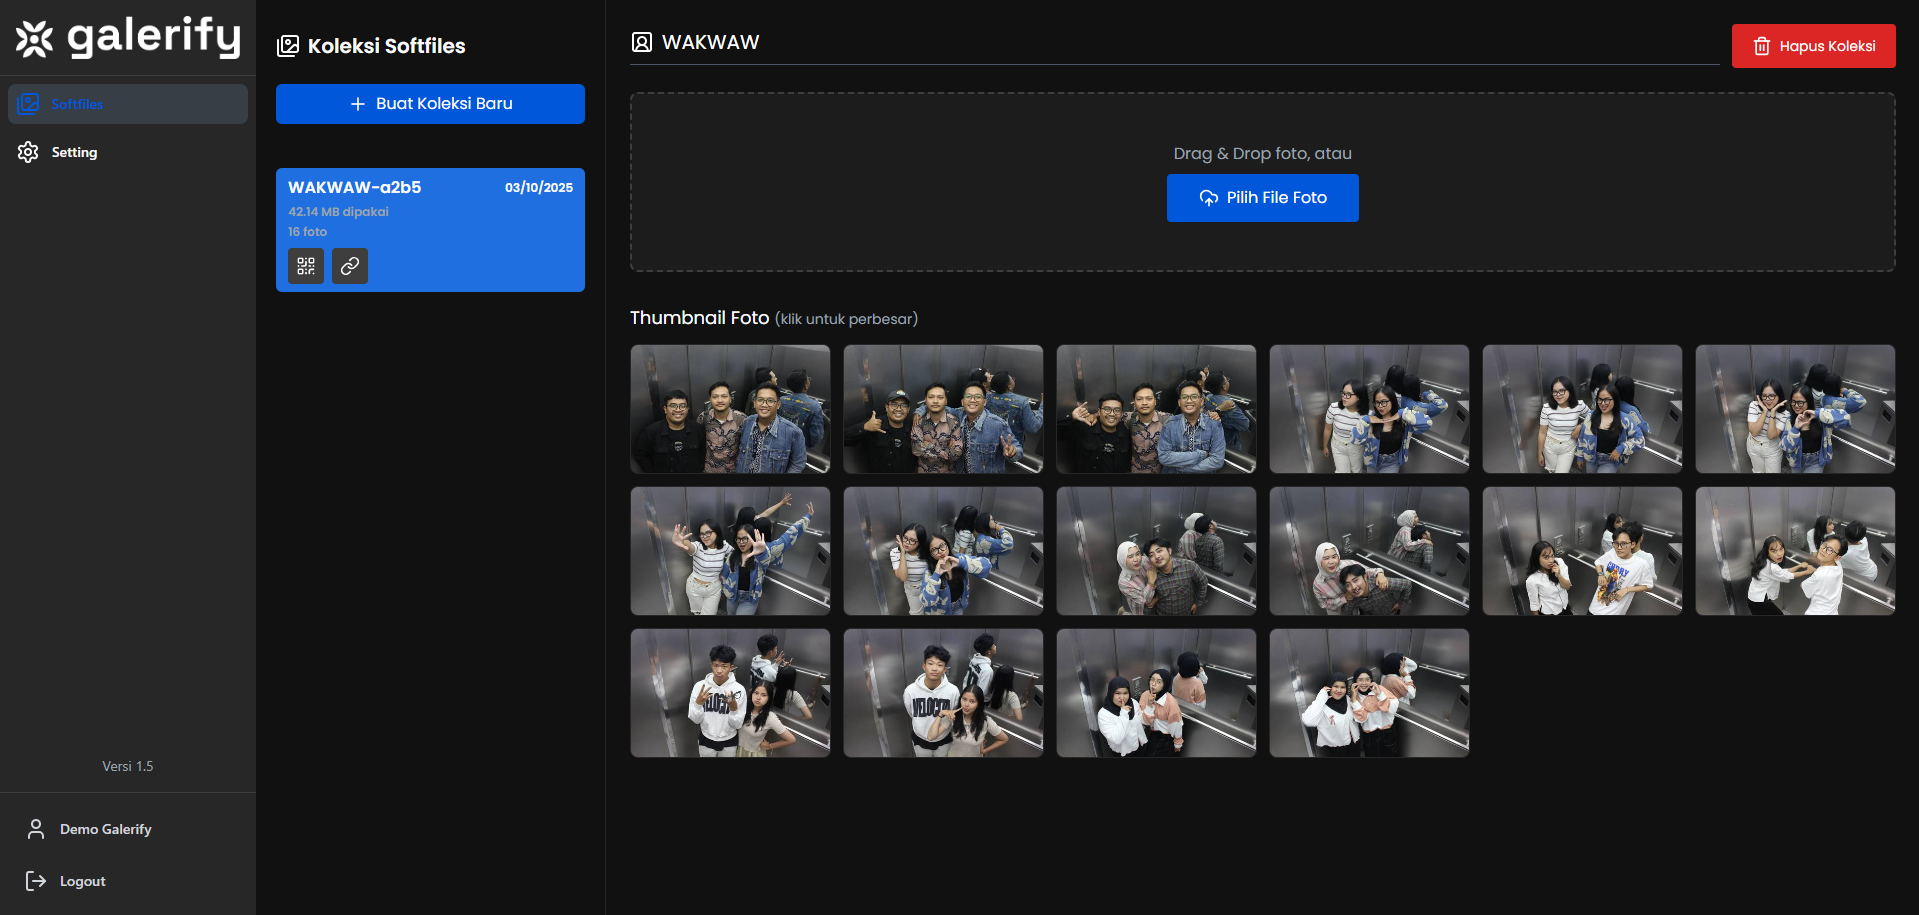Click the copy link icon on collection card
This screenshot has height=915, width=1919.
(x=350, y=266)
